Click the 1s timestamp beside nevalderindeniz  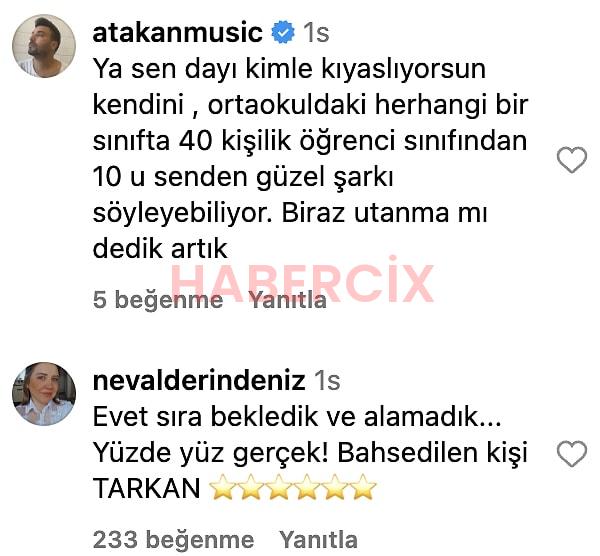327,380
